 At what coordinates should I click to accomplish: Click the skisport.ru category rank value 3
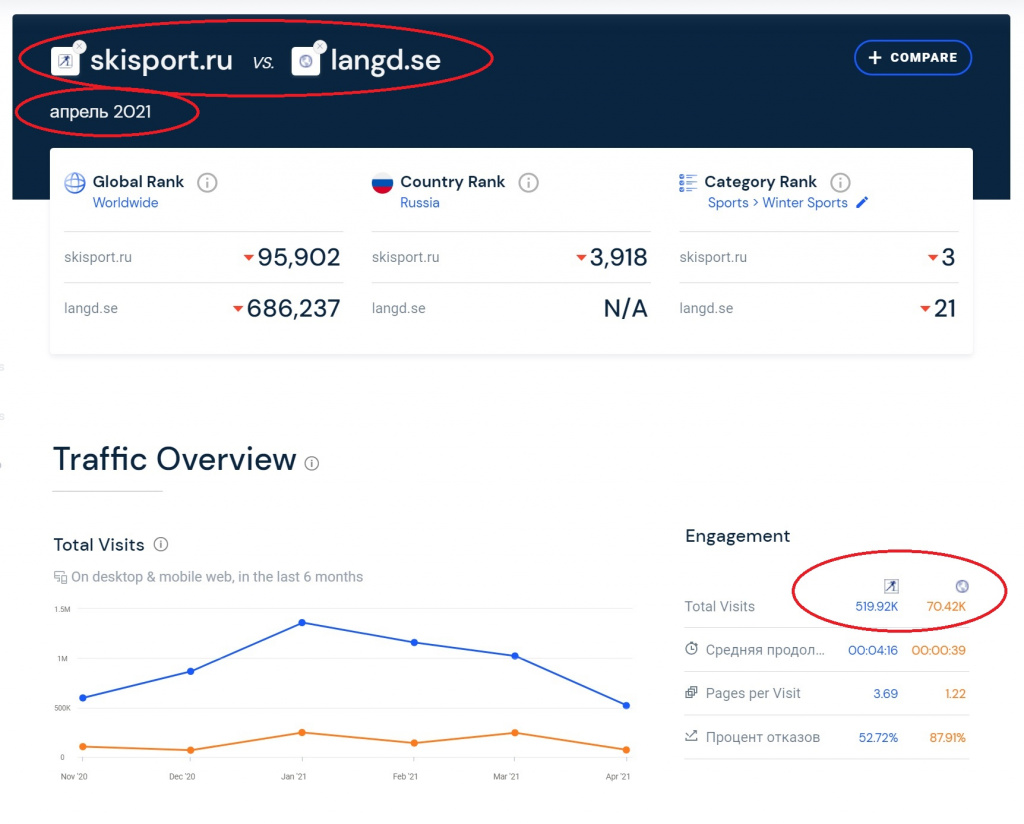click(x=948, y=257)
